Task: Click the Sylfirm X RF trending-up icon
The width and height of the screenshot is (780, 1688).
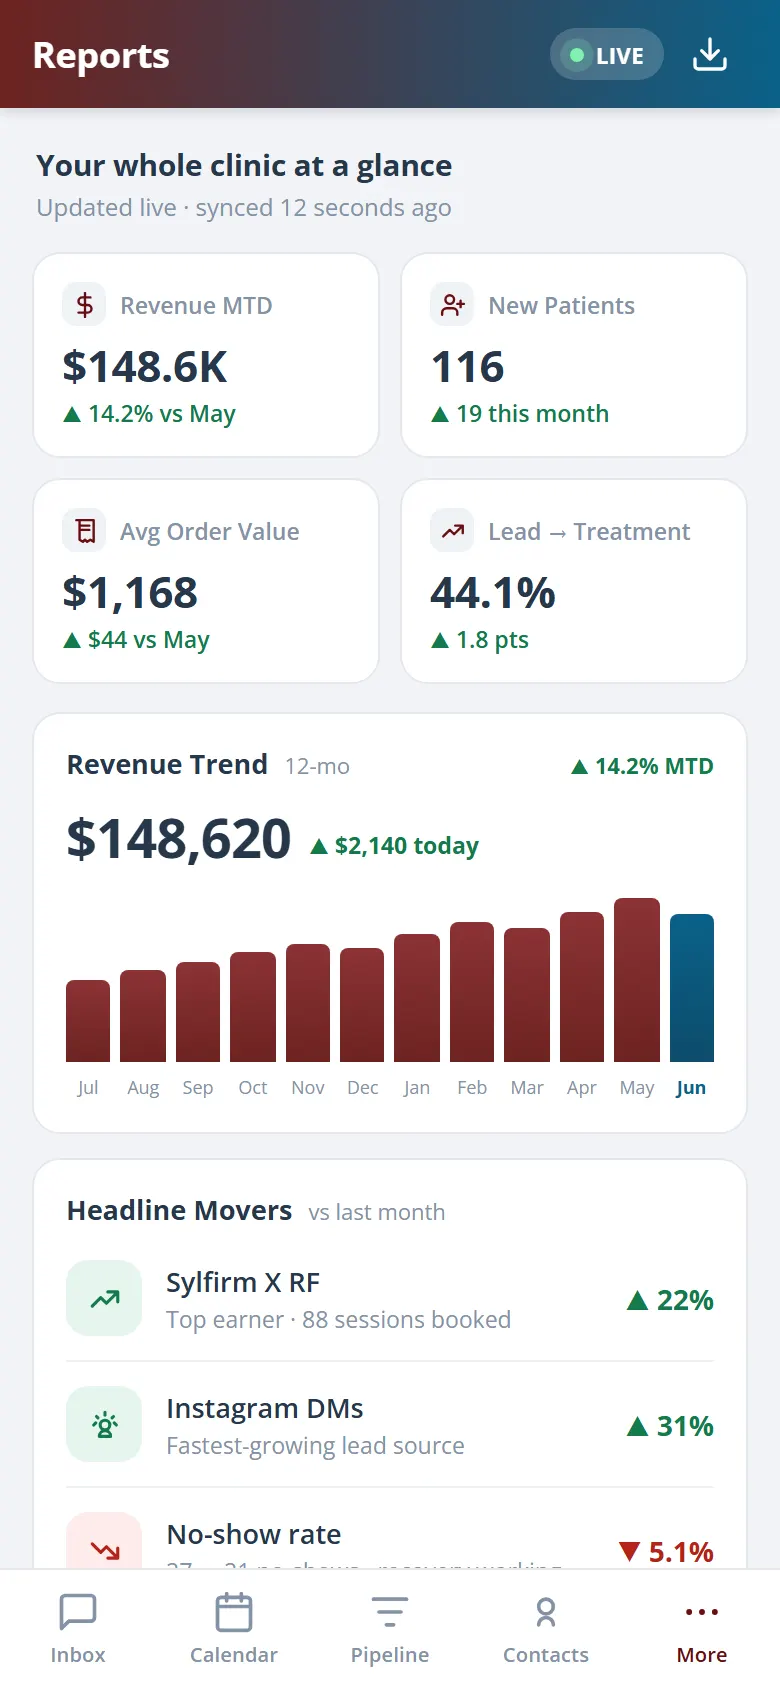Action: point(104,1299)
